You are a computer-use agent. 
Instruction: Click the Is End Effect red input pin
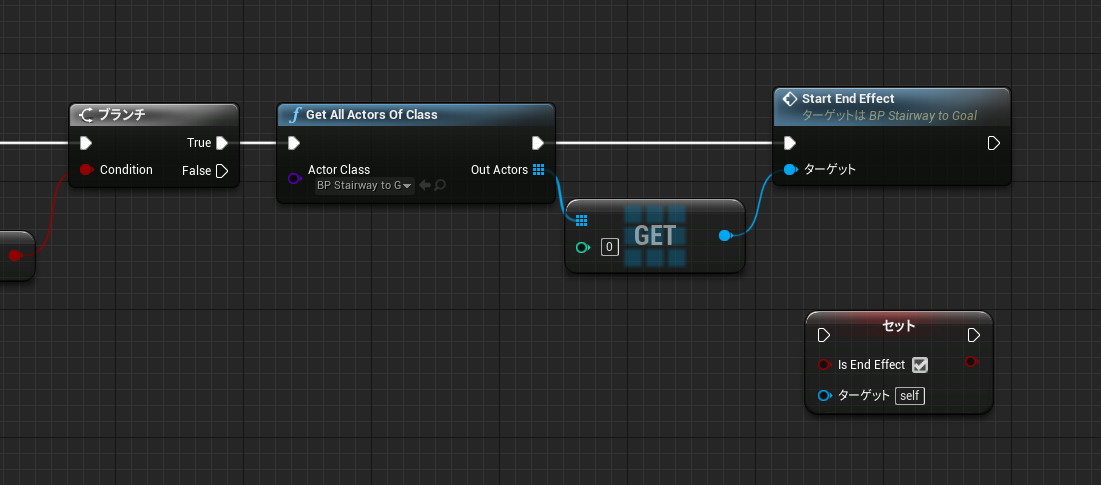click(x=825, y=365)
